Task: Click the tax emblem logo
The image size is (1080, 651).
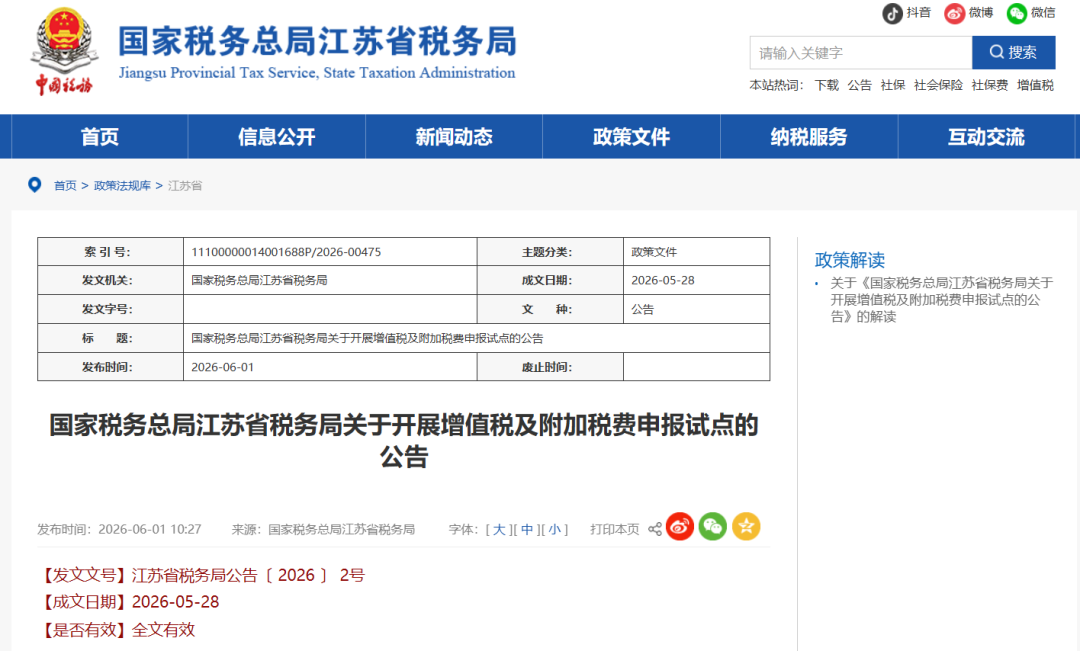Action: (x=64, y=50)
